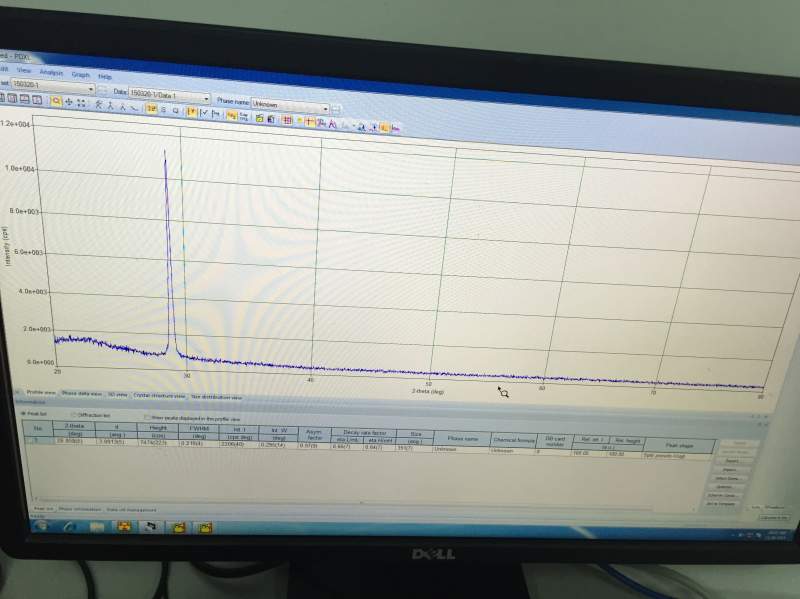800x599 pixels.
Task: Expand the Data dropdown showing 150320-1/Data 1
Action: (206, 98)
